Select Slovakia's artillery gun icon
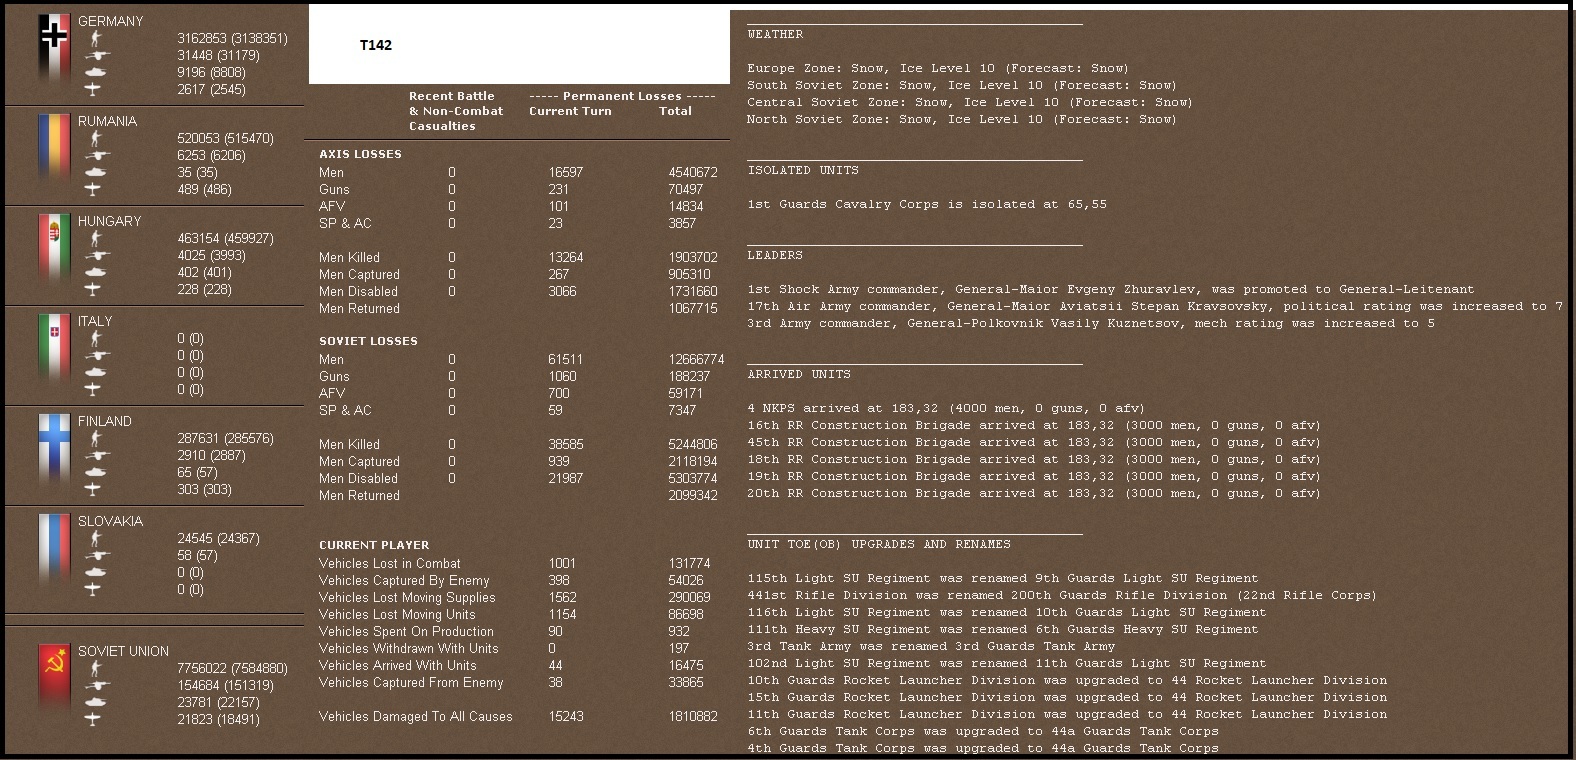Image resolution: width=1576 pixels, height=760 pixels. tap(96, 556)
